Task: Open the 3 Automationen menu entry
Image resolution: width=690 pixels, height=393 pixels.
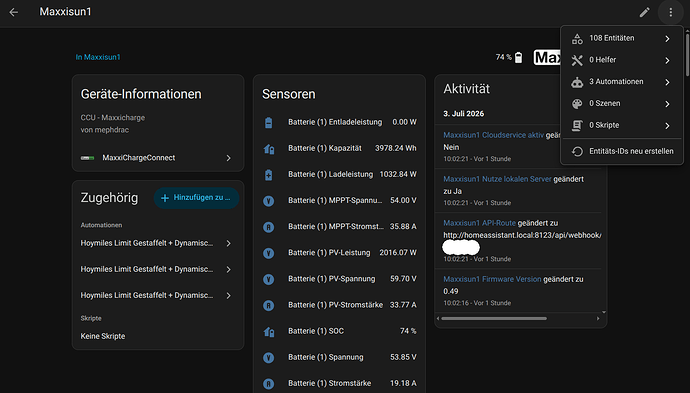Action: 622,82
